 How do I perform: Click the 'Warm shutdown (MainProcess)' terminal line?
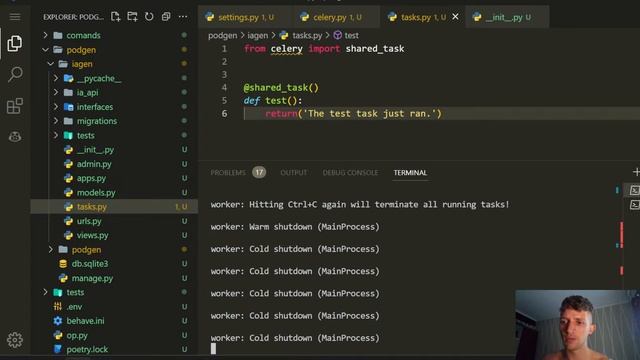pyautogui.click(x=295, y=227)
